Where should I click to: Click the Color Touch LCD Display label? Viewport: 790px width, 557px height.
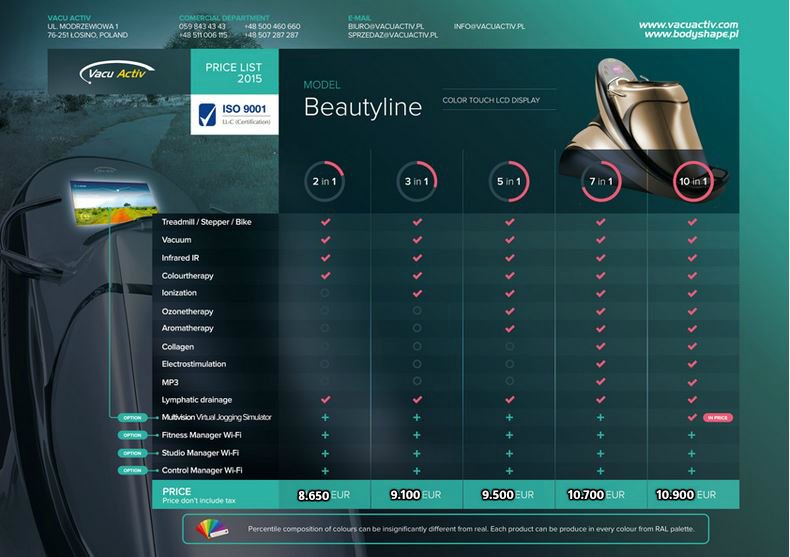pyautogui.click(x=498, y=100)
